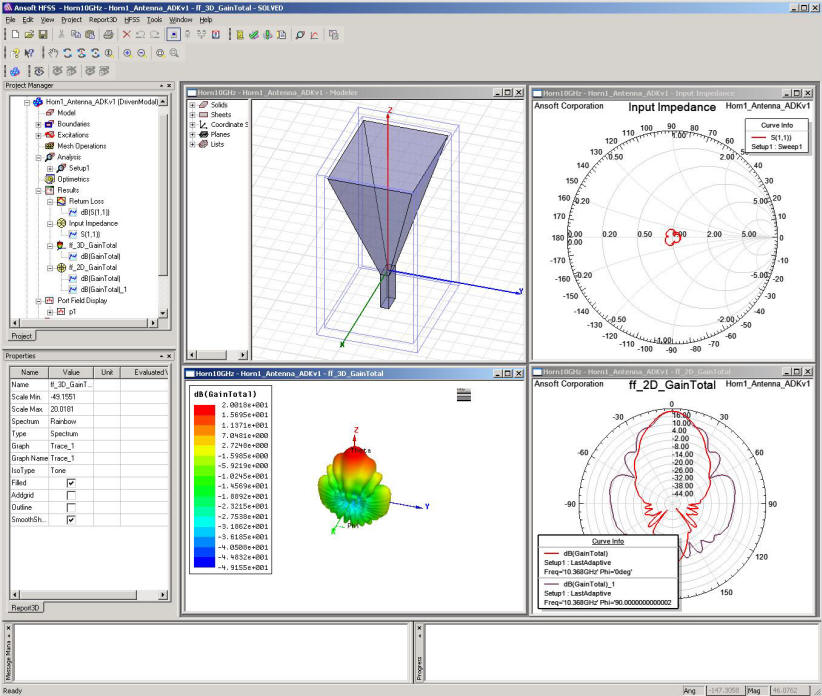Select the Report3D properties tab
822x696 pixels.
coord(25,608)
